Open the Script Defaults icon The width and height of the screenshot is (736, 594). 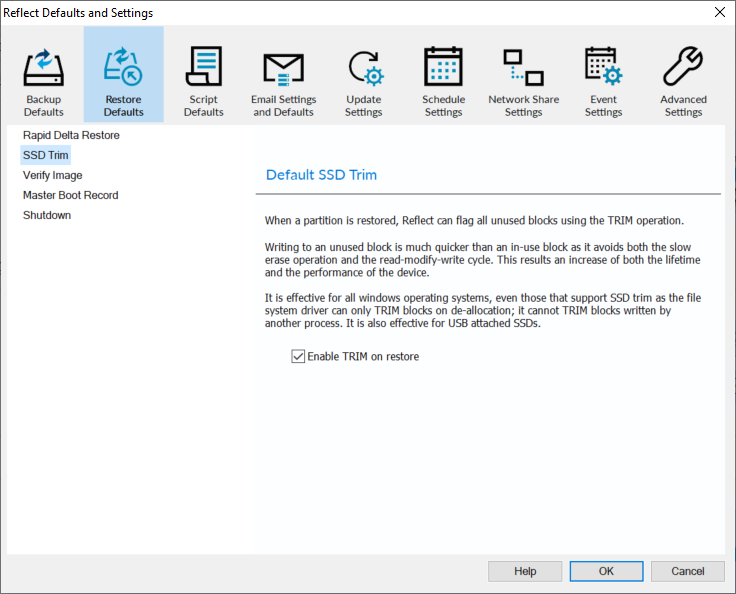coord(203,66)
